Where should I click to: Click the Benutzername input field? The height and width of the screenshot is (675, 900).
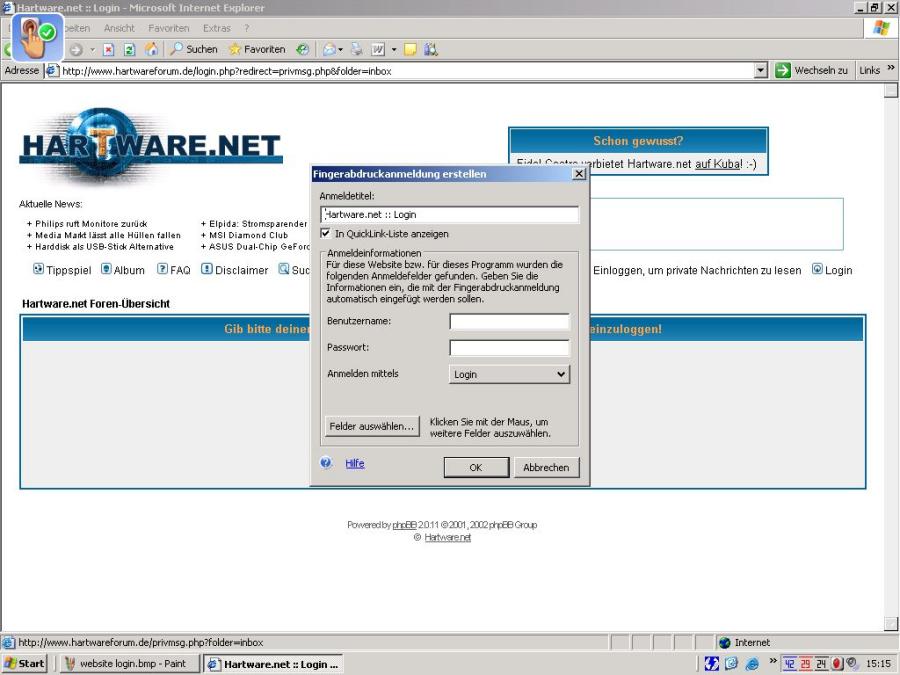[x=509, y=321]
